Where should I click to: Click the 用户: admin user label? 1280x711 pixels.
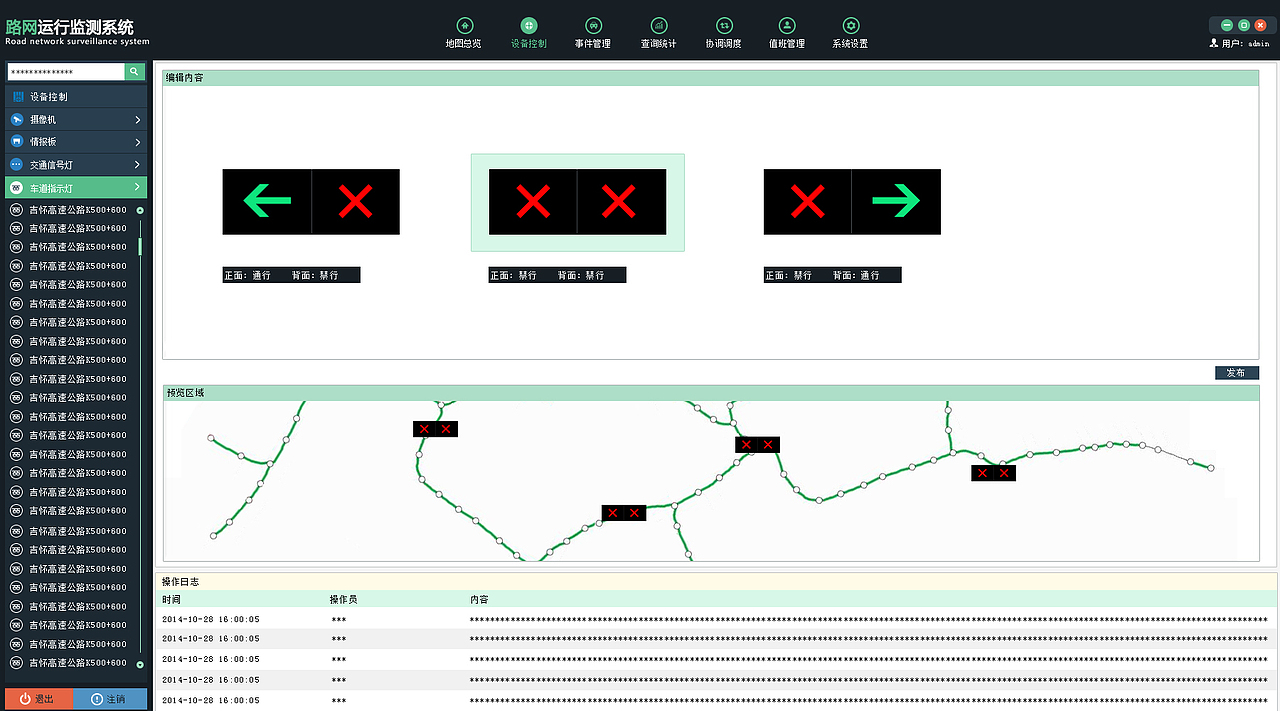click(x=1239, y=44)
